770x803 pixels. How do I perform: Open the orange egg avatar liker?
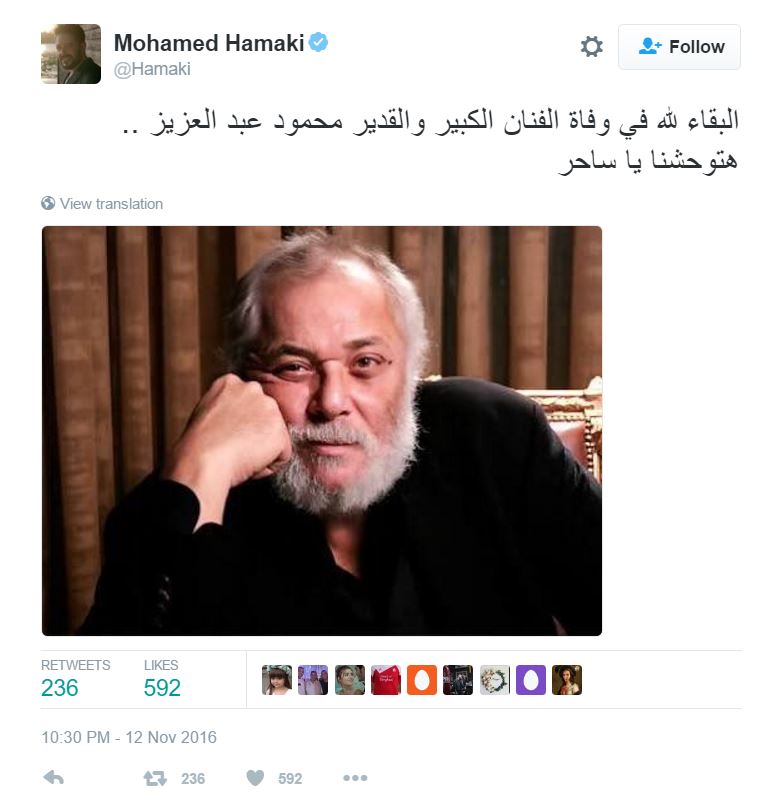tap(422, 680)
